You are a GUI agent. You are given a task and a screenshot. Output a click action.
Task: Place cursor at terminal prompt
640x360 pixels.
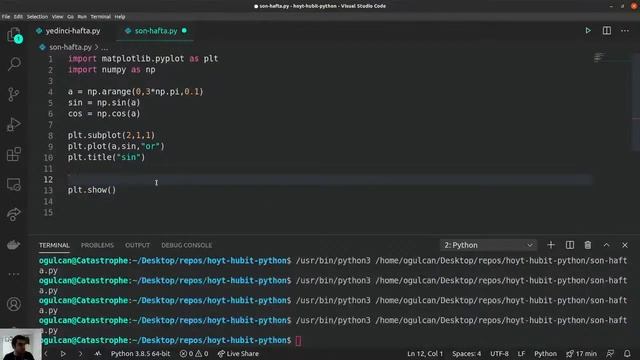(x=298, y=340)
